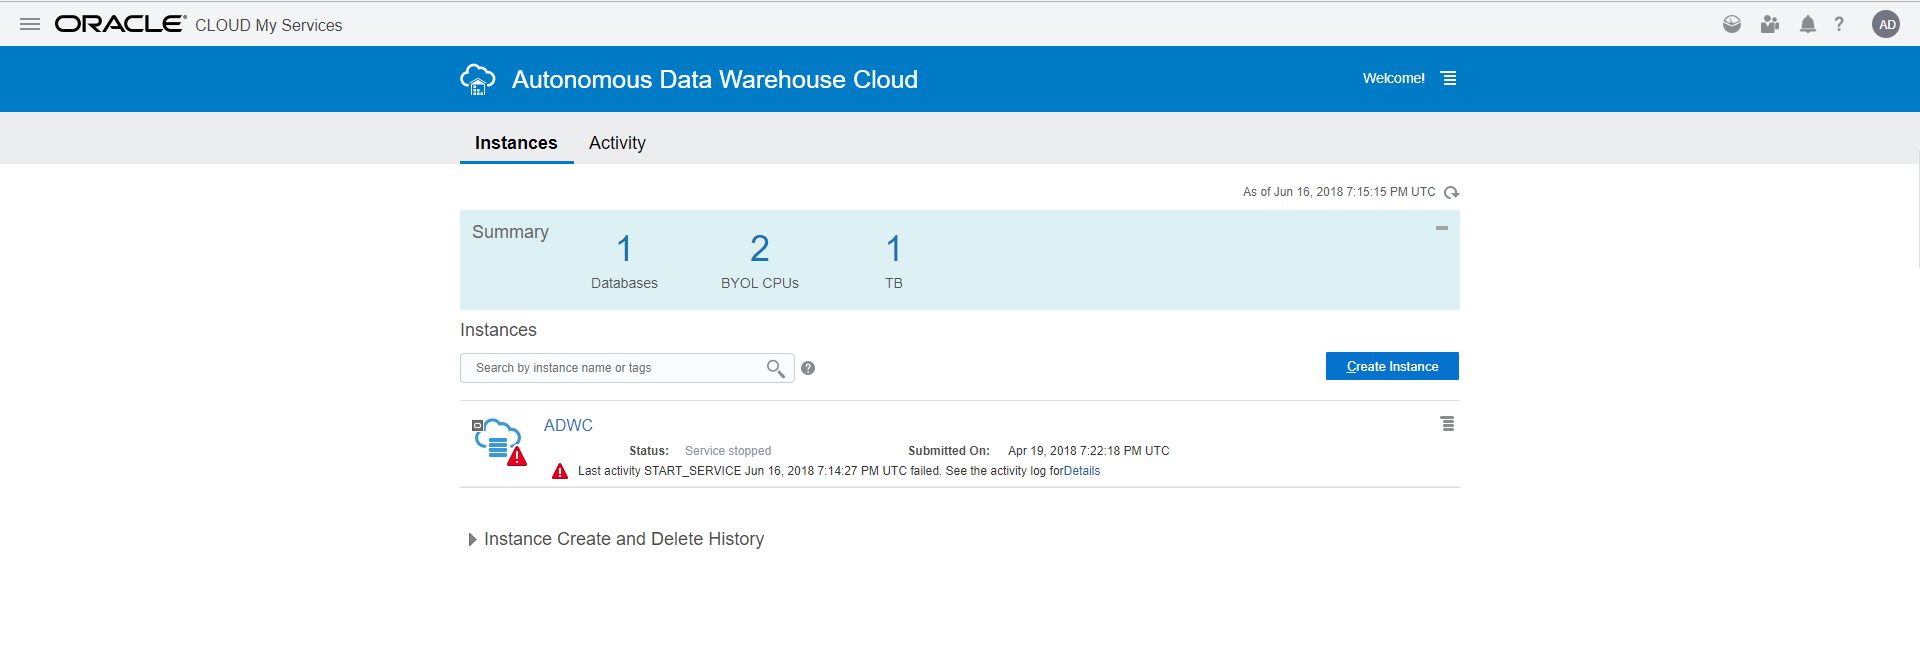
Task: Open the ADWC instance actions menu
Action: (x=1447, y=424)
